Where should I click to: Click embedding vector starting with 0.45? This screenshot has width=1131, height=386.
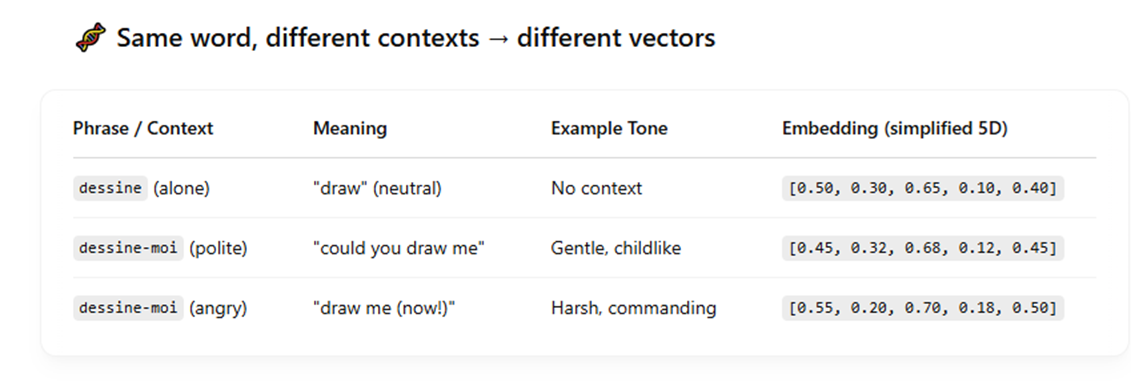[923, 248]
